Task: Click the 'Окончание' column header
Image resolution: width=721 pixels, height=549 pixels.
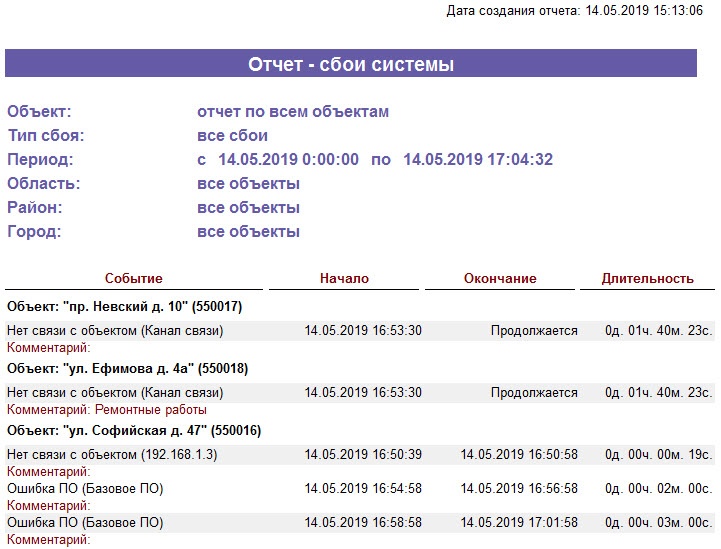Action: [500, 278]
